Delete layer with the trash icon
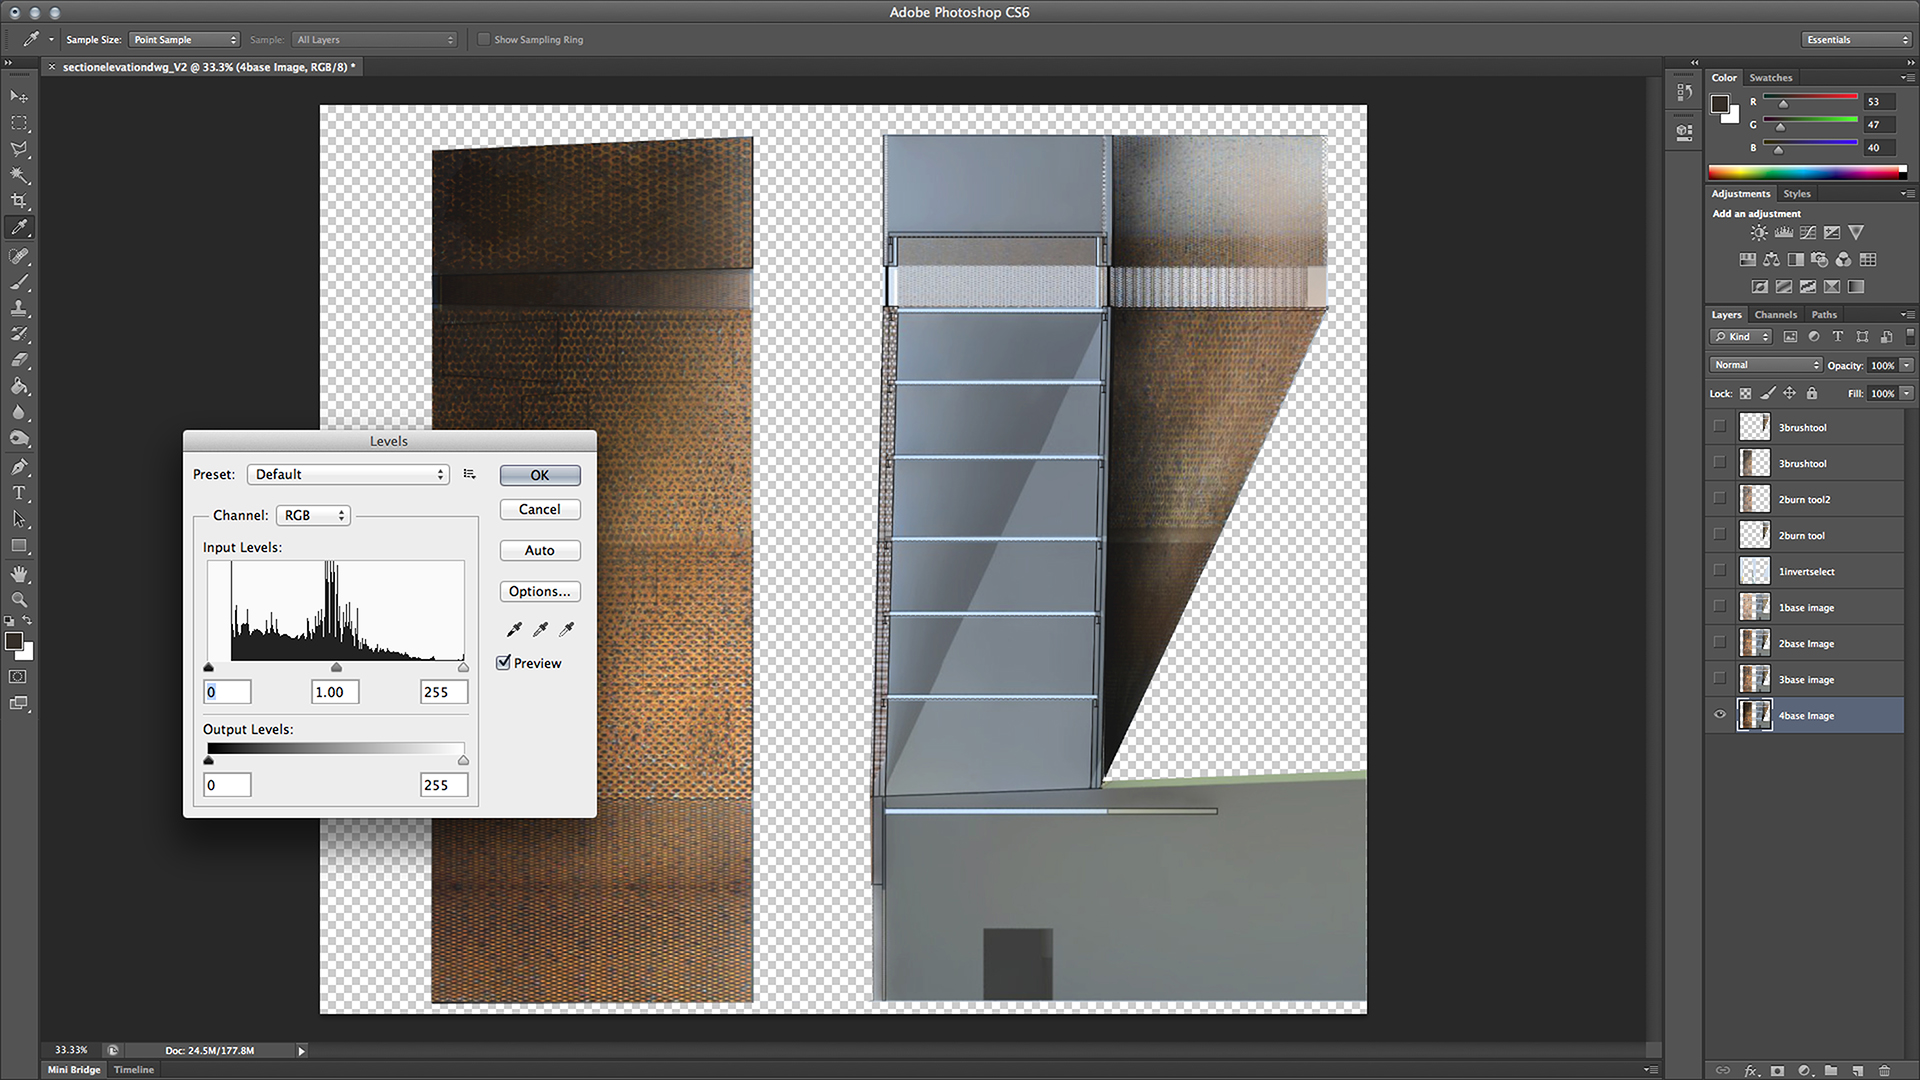The image size is (1920, 1080). click(1884, 1070)
